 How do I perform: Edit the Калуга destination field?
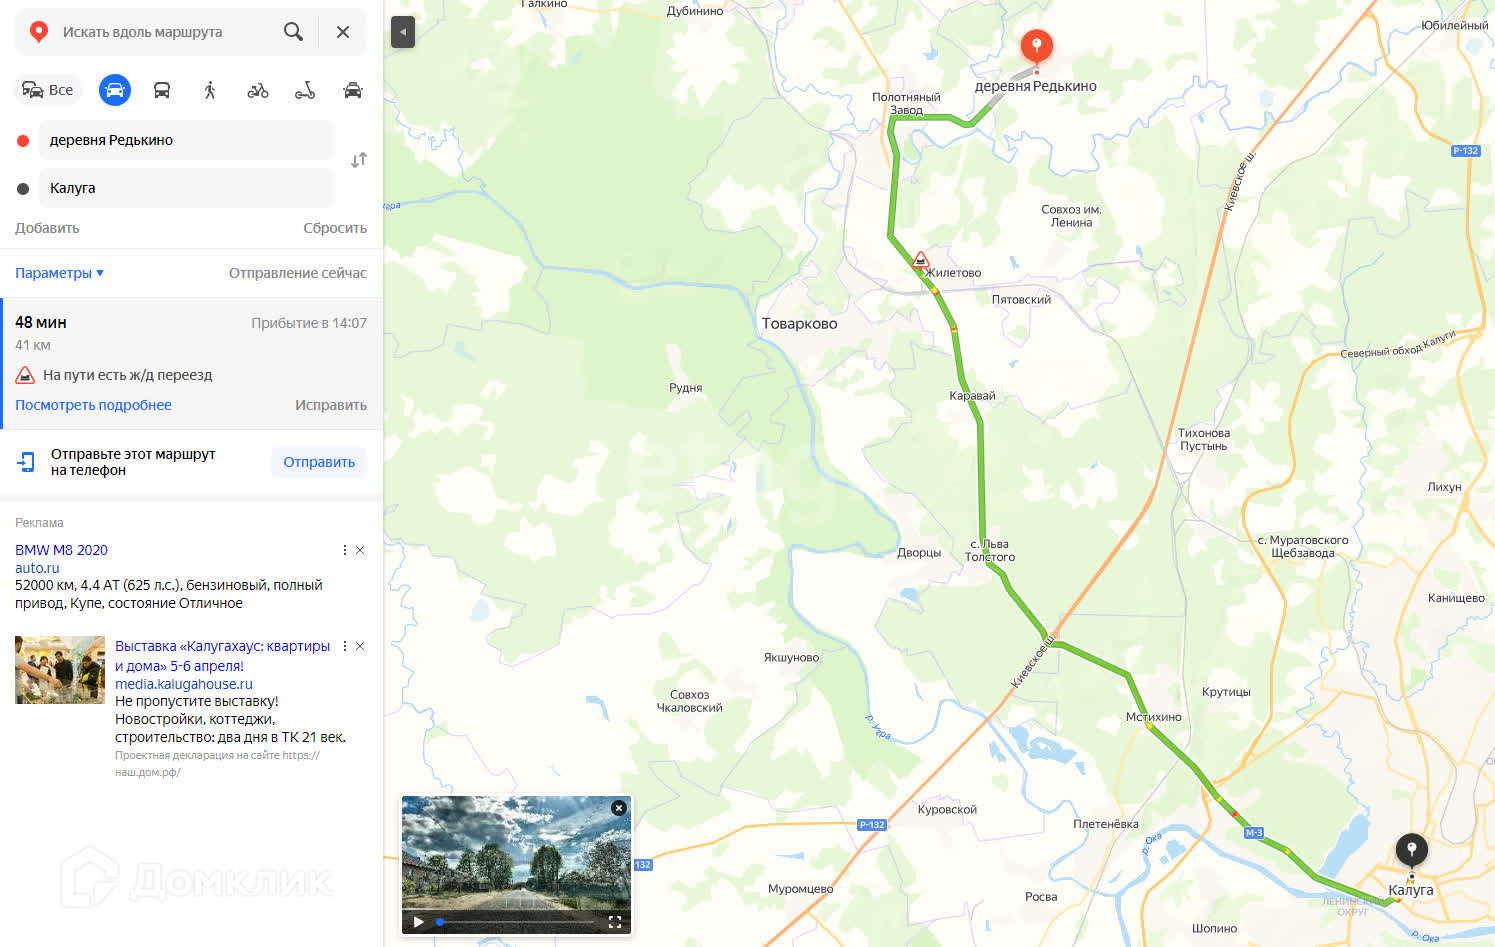pos(186,188)
